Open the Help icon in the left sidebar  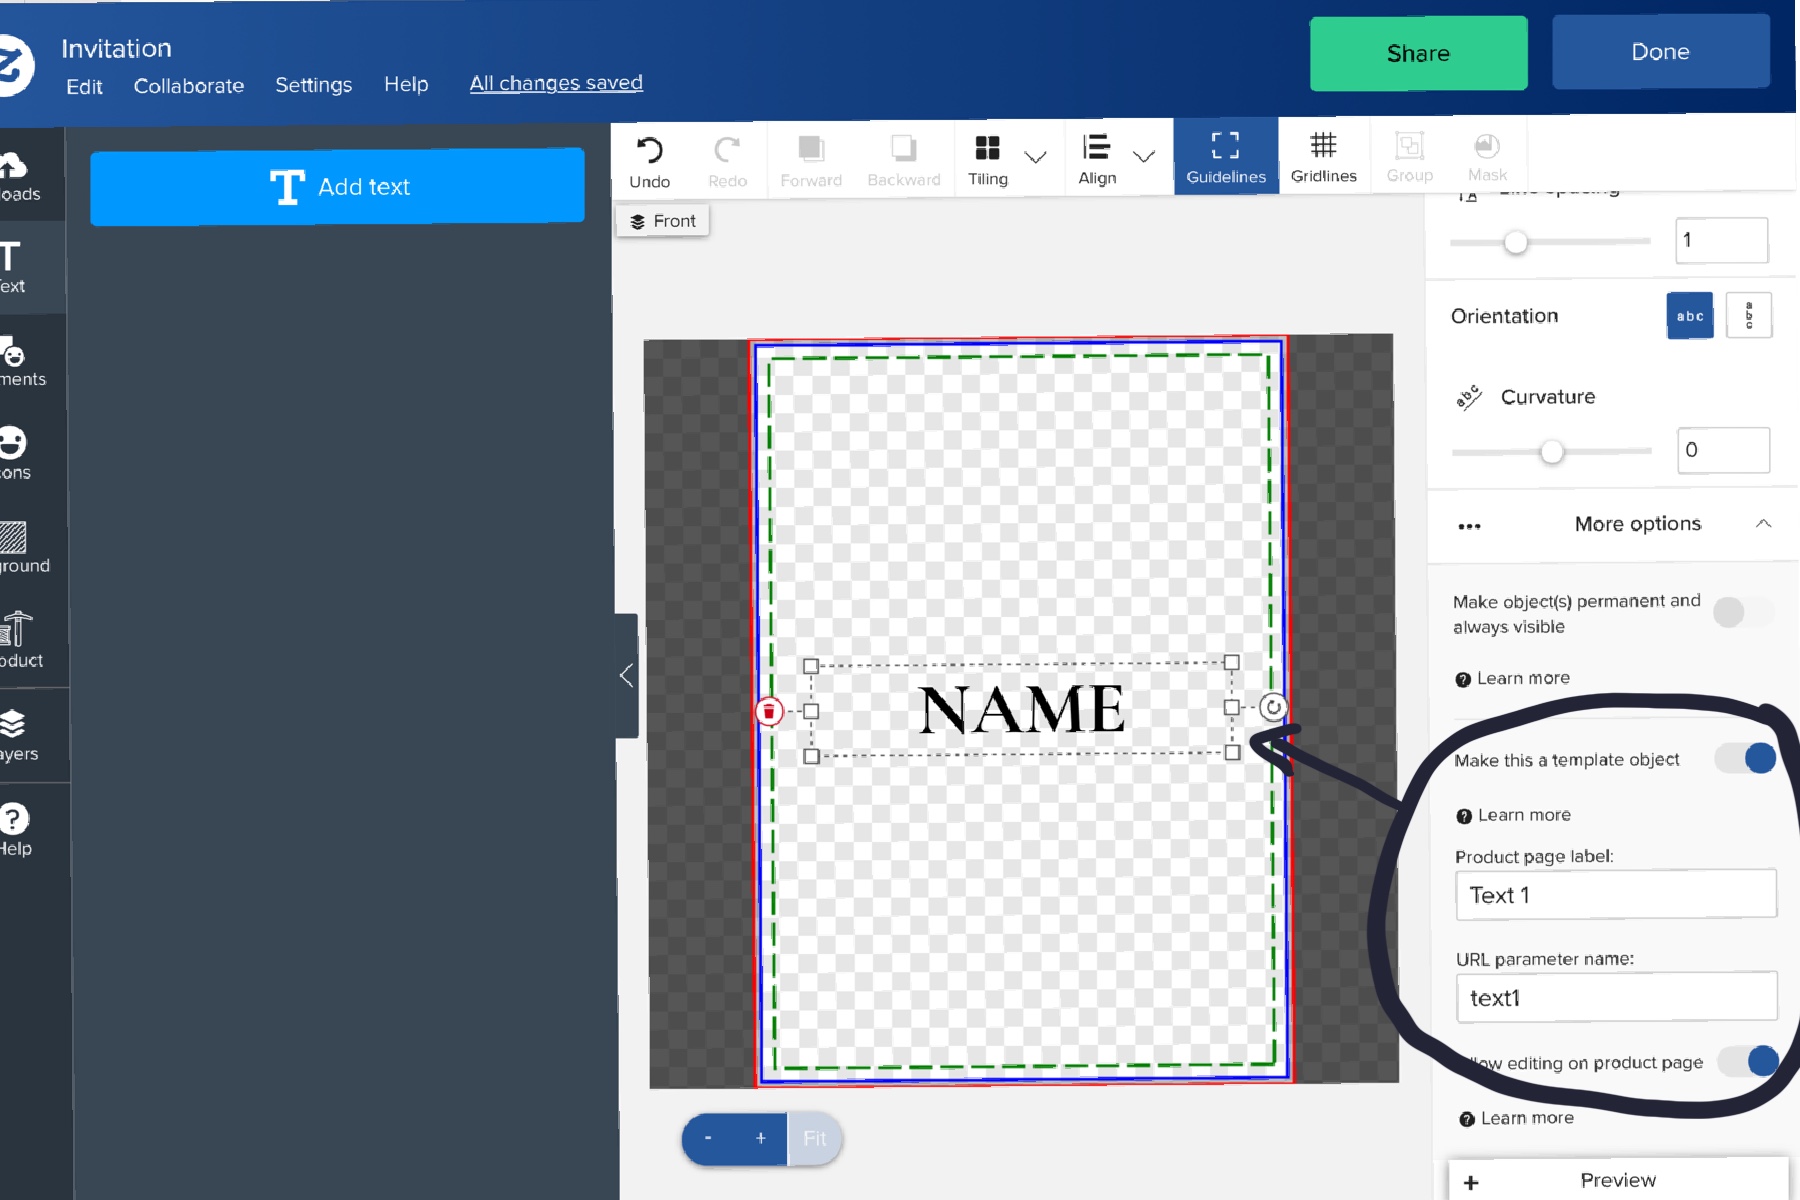16,830
